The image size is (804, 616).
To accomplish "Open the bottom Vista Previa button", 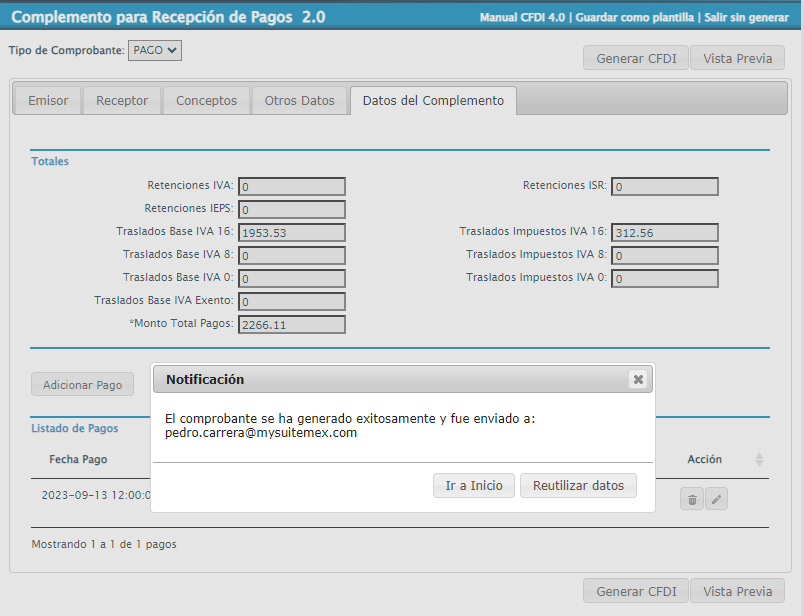I will (737, 591).
